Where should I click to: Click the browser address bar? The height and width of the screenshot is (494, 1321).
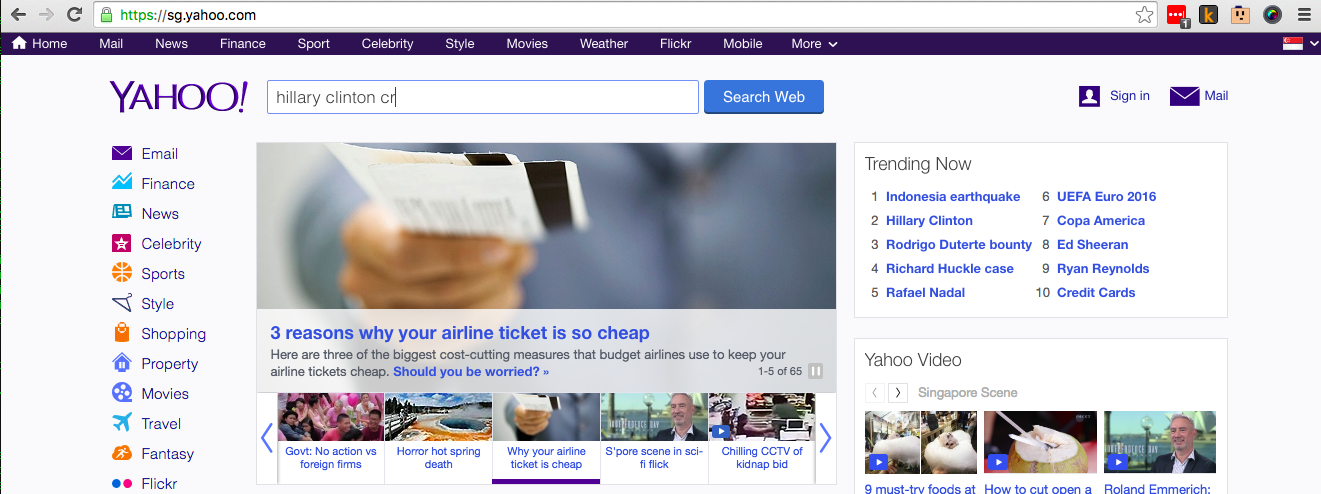(625, 15)
